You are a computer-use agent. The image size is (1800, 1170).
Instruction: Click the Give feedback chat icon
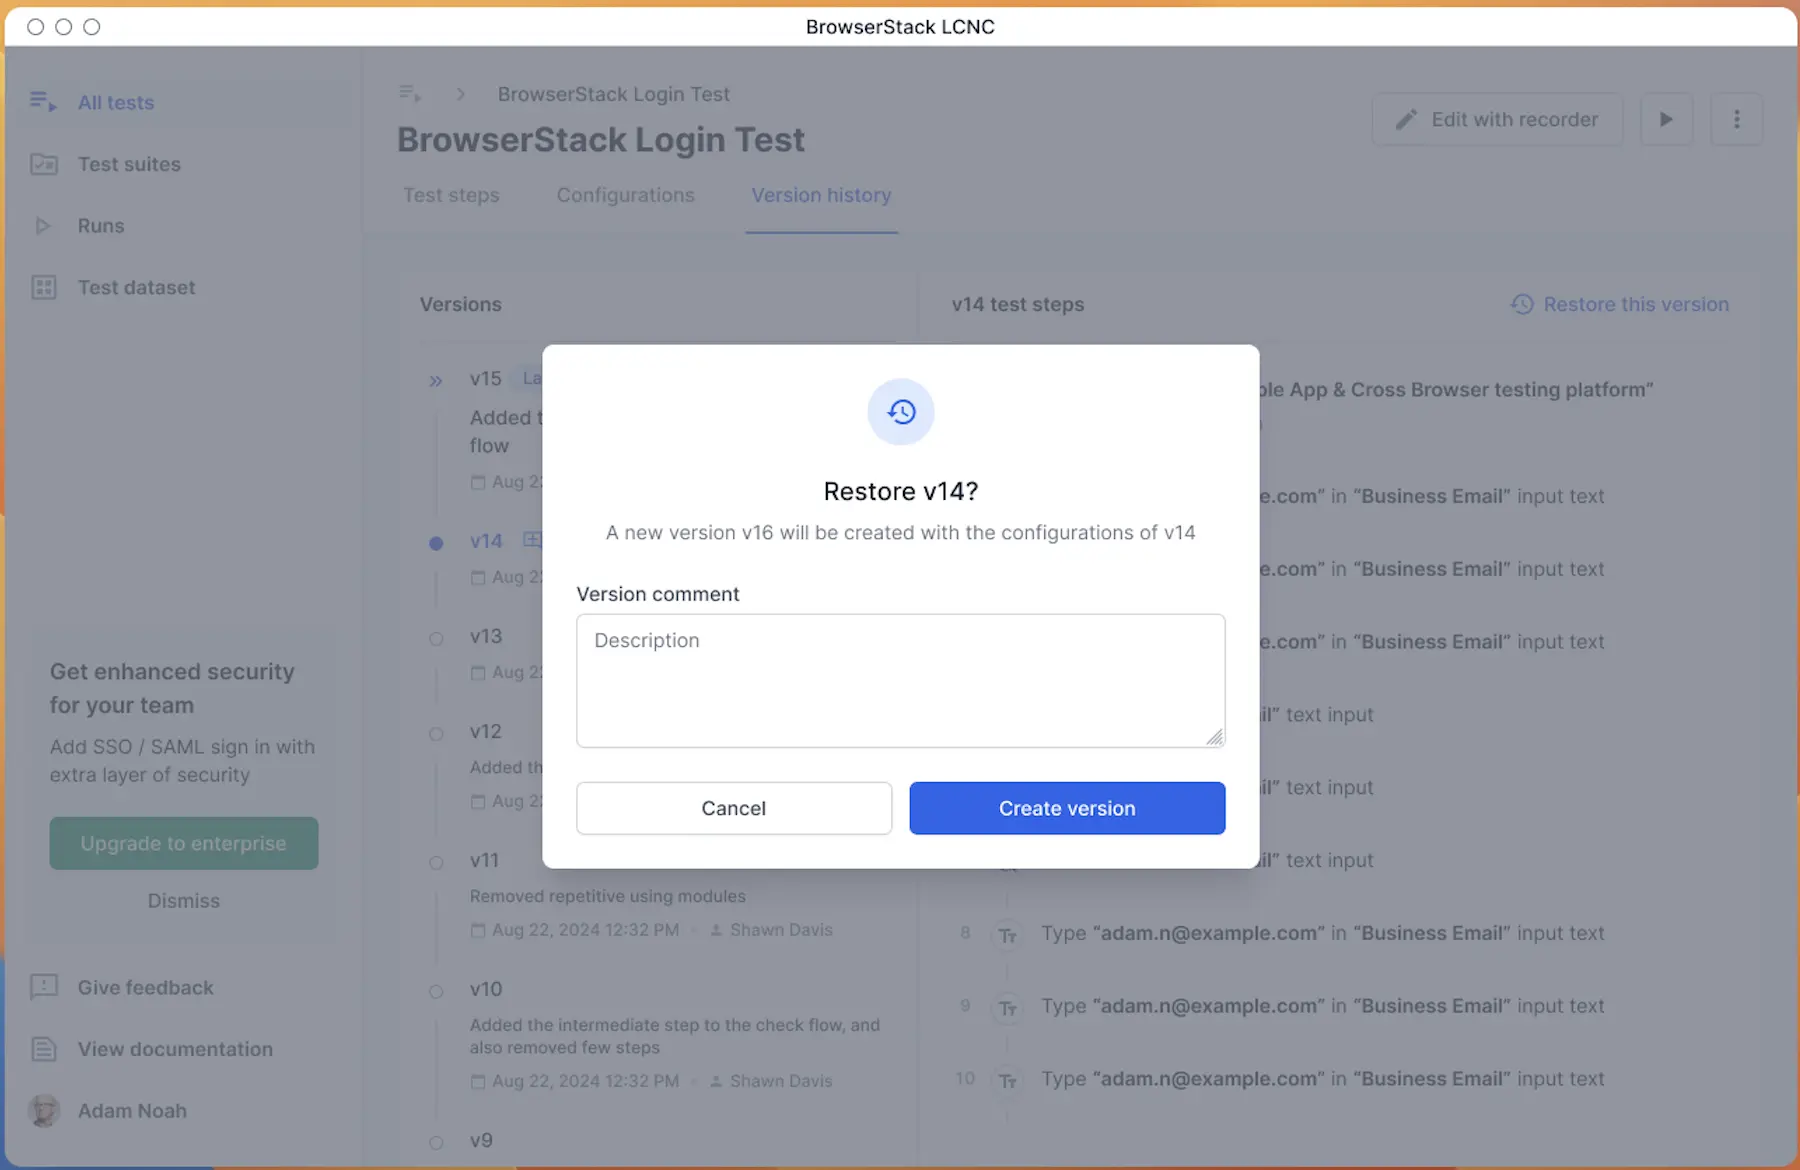click(x=43, y=987)
